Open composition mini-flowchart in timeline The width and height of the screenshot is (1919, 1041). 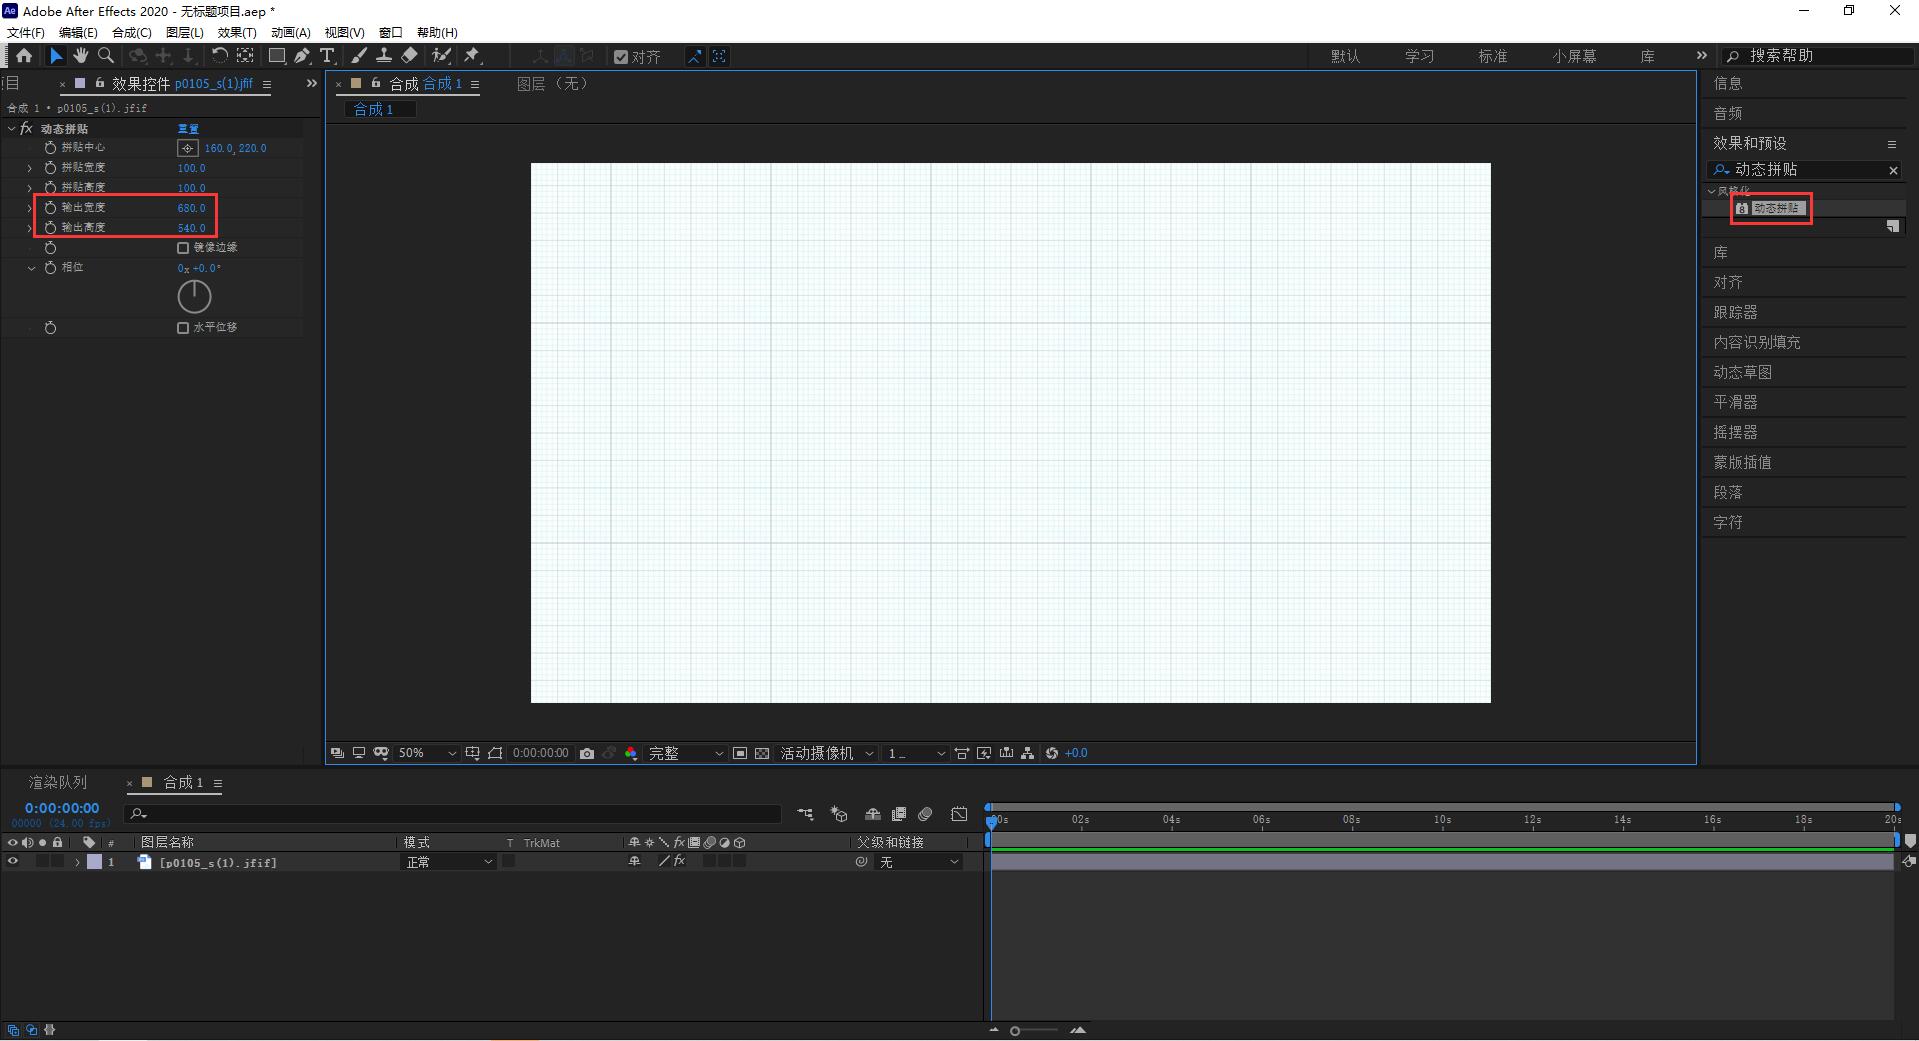(x=805, y=814)
